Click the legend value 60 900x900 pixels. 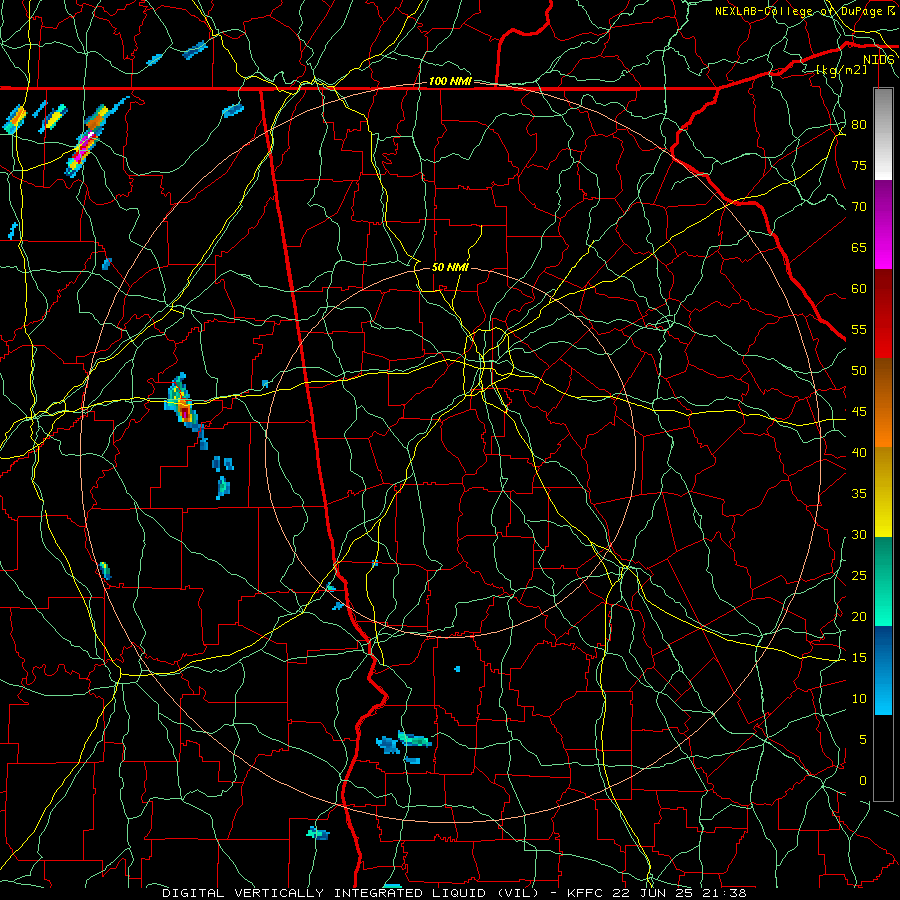coord(859,289)
